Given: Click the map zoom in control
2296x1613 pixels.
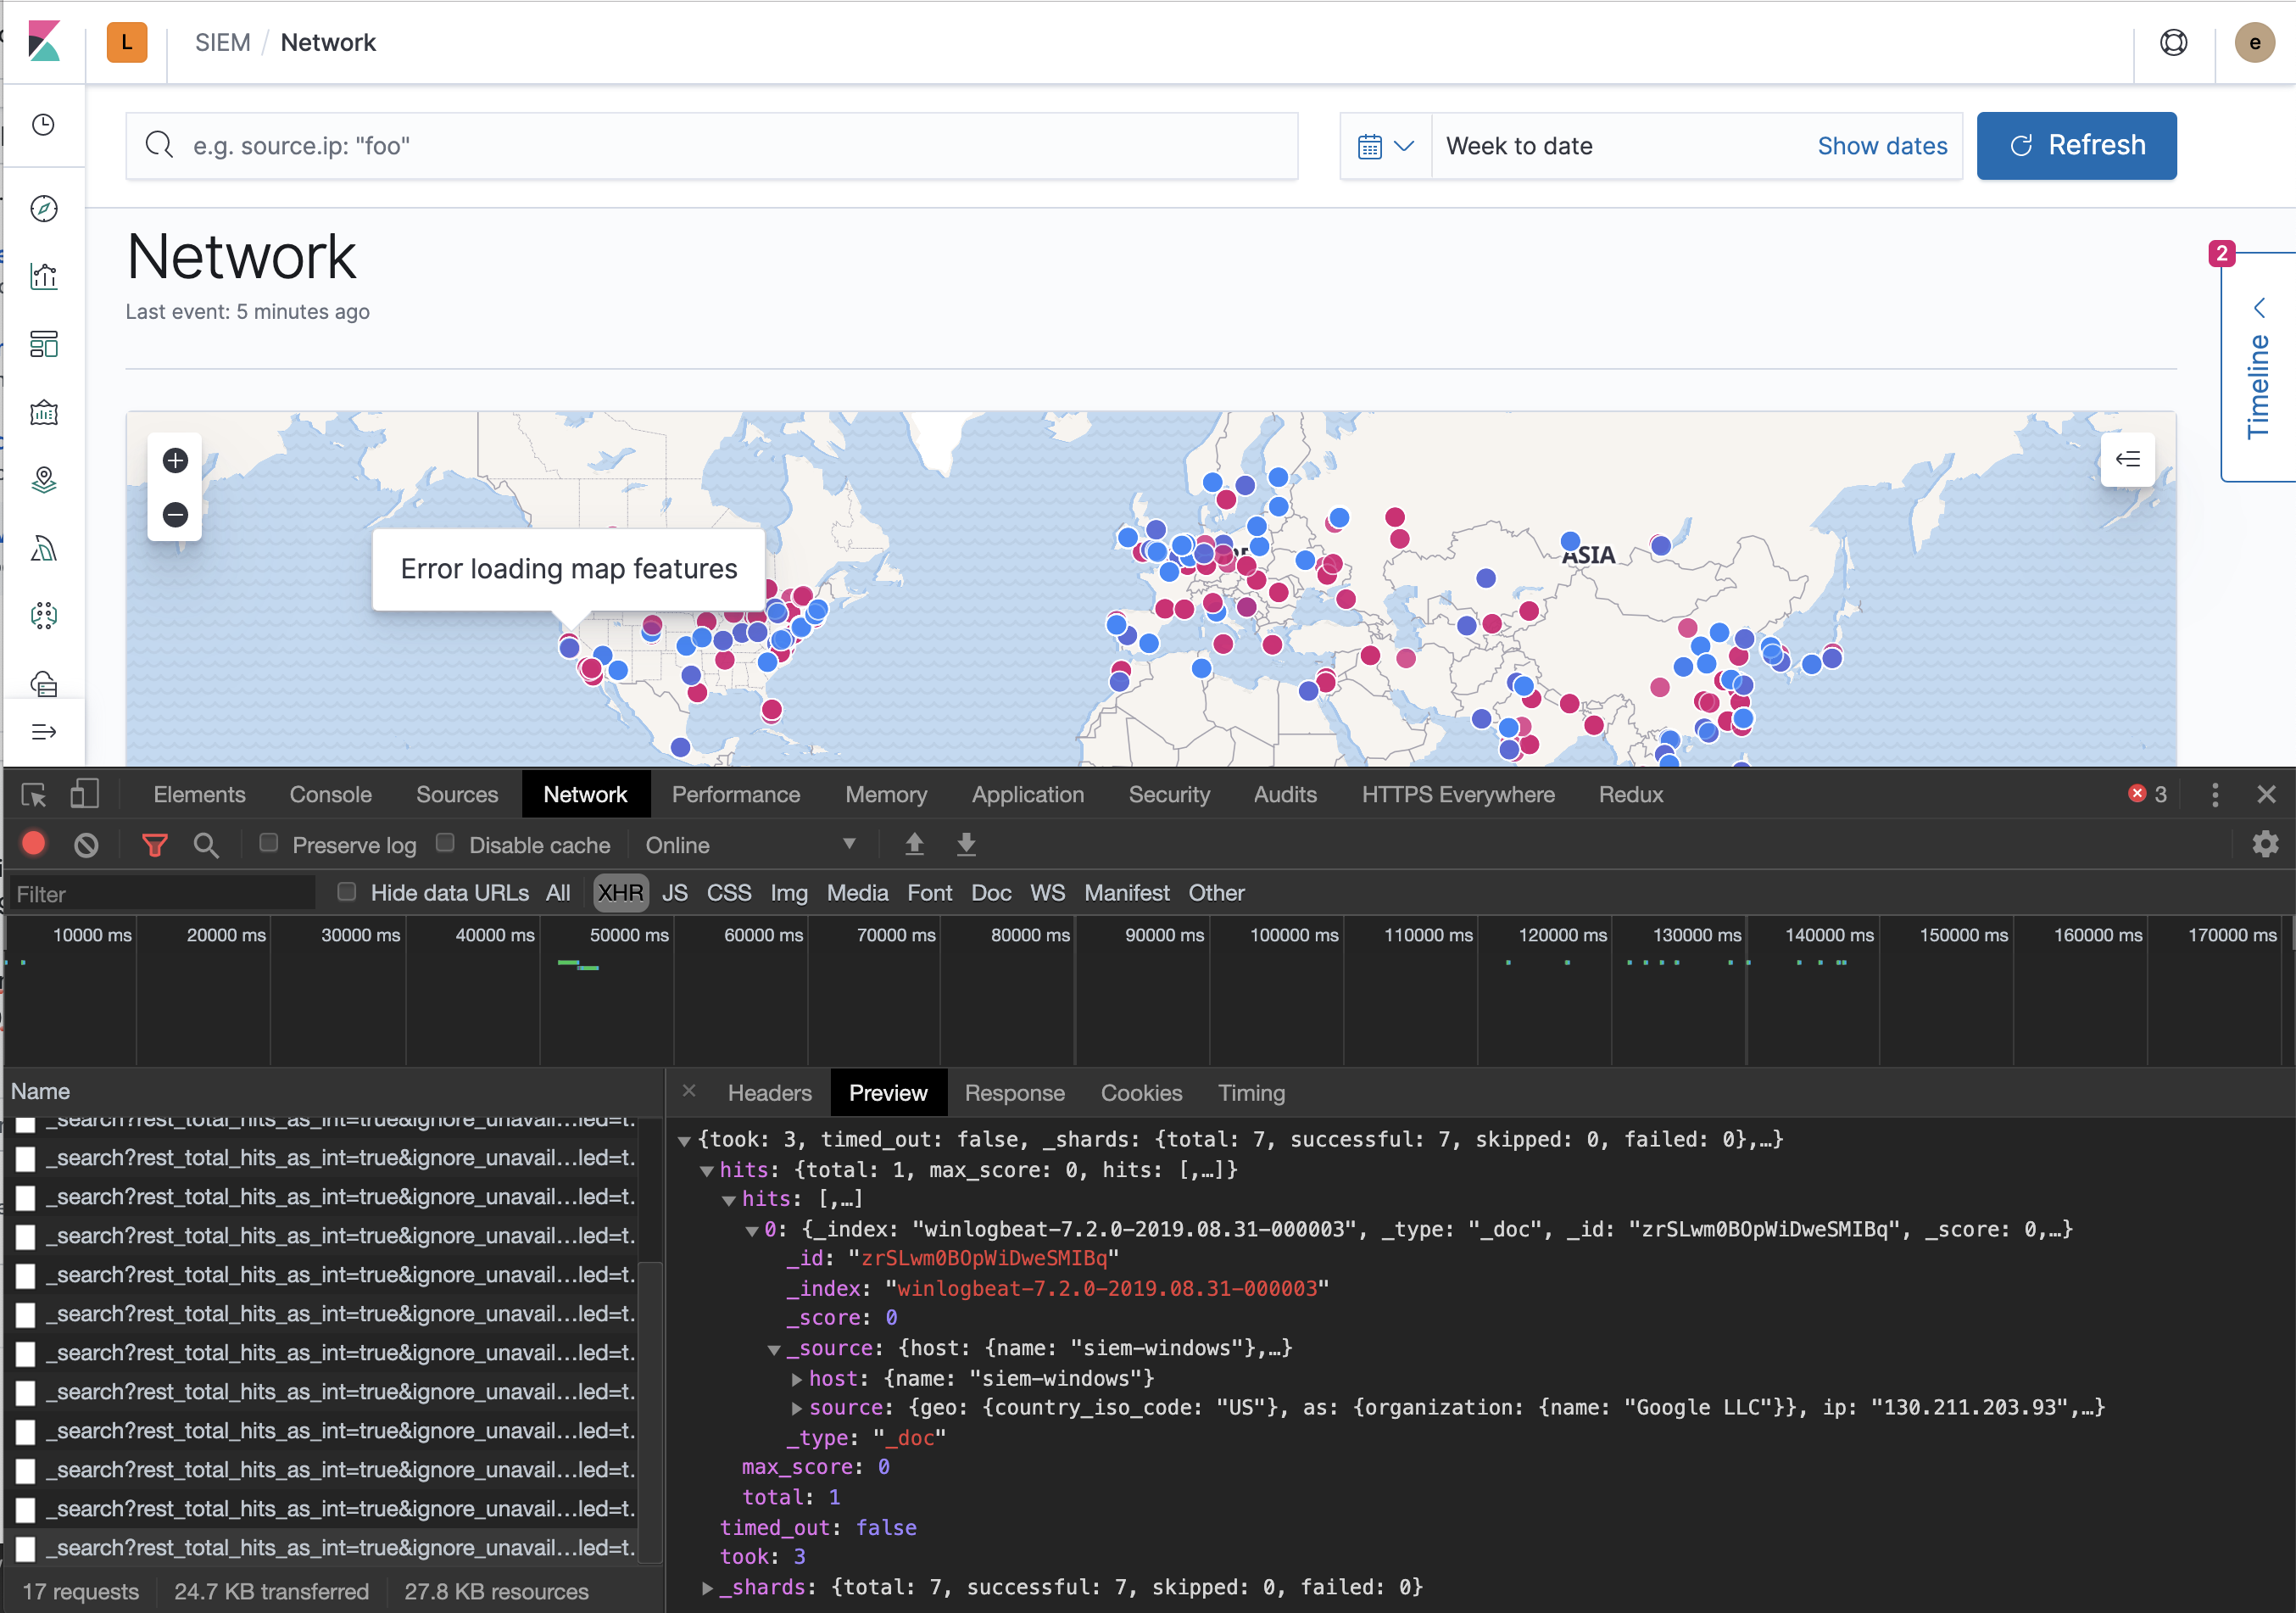Looking at the screenshot, I should click(175, 461).
